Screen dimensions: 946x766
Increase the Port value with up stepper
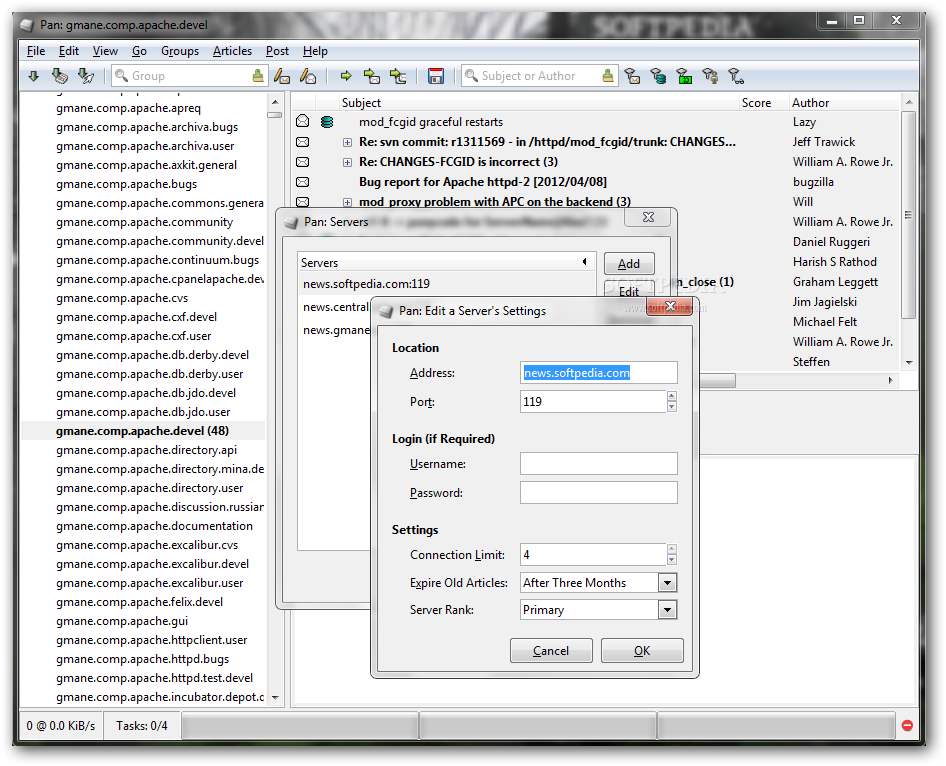pos(671,396)
